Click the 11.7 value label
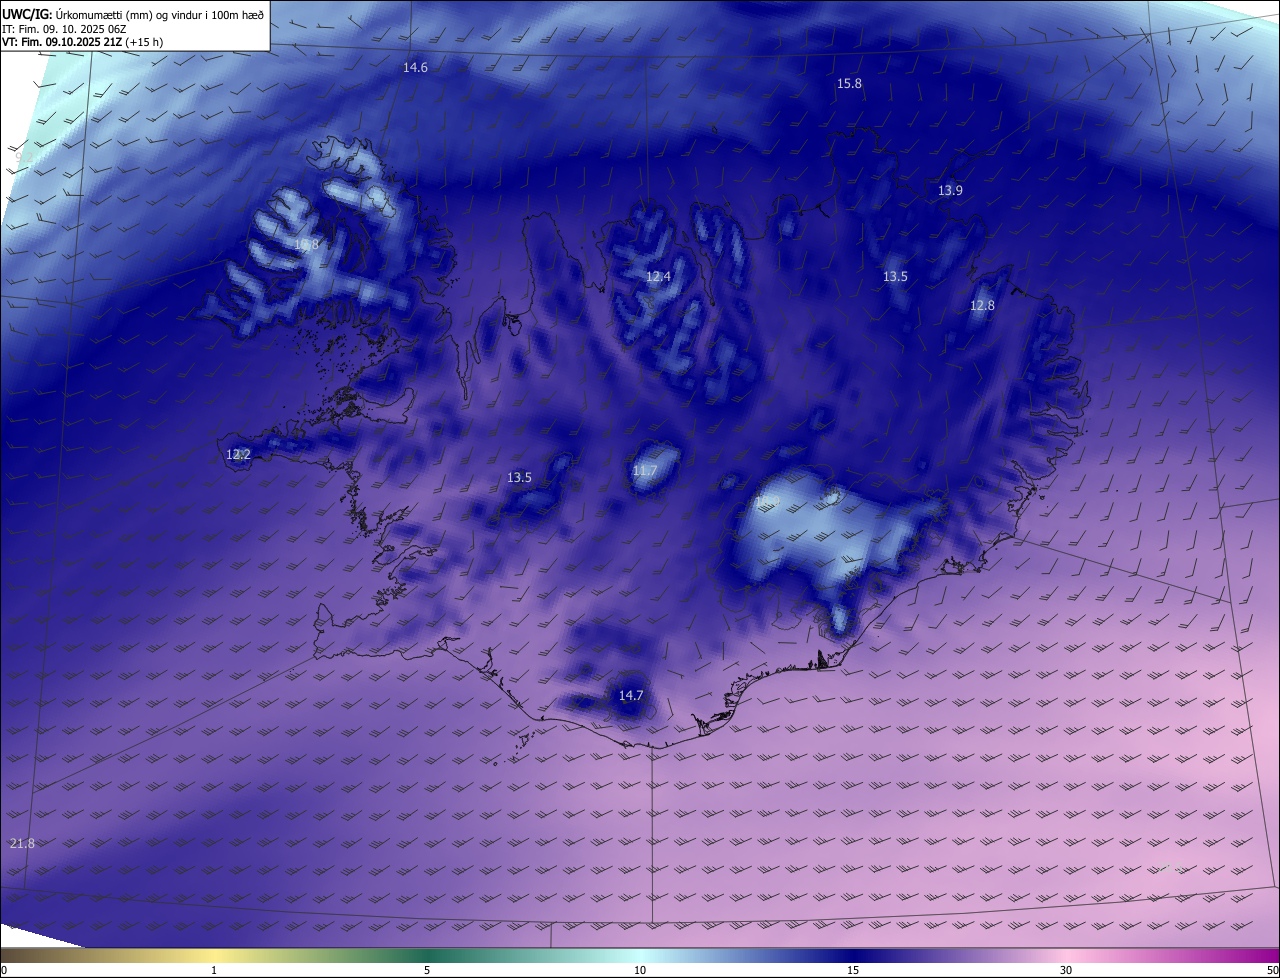1280x978 pixels. 645,471
